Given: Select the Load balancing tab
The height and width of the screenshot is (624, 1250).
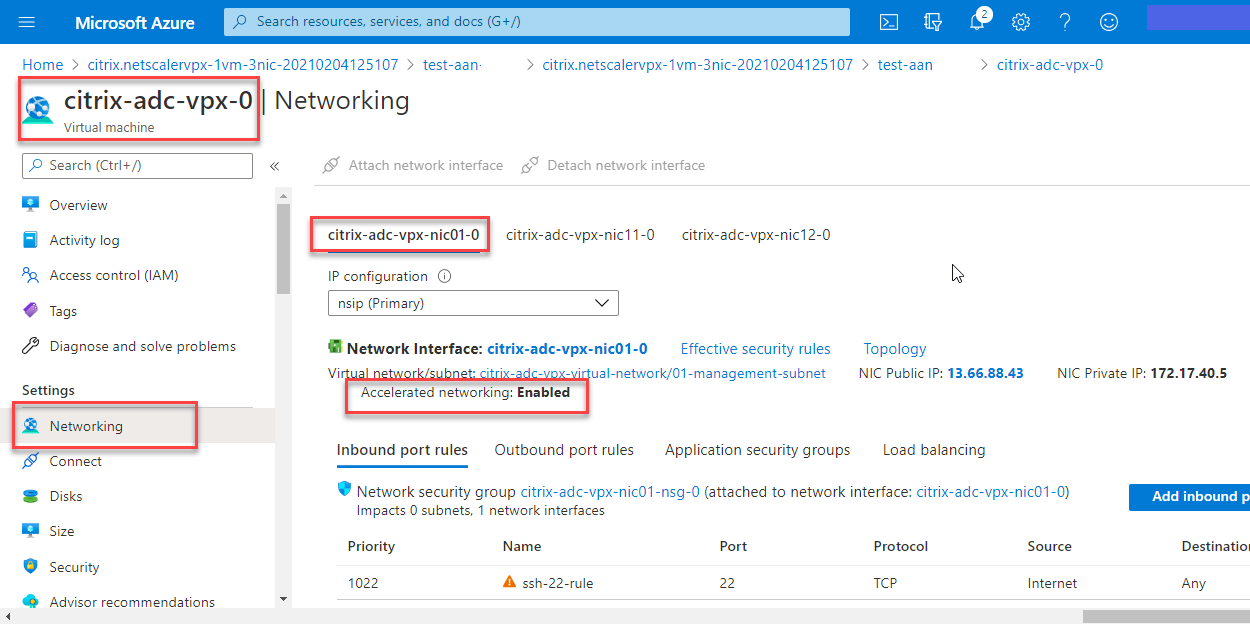Looking at the screenshot, I should (x=934, y=450).
